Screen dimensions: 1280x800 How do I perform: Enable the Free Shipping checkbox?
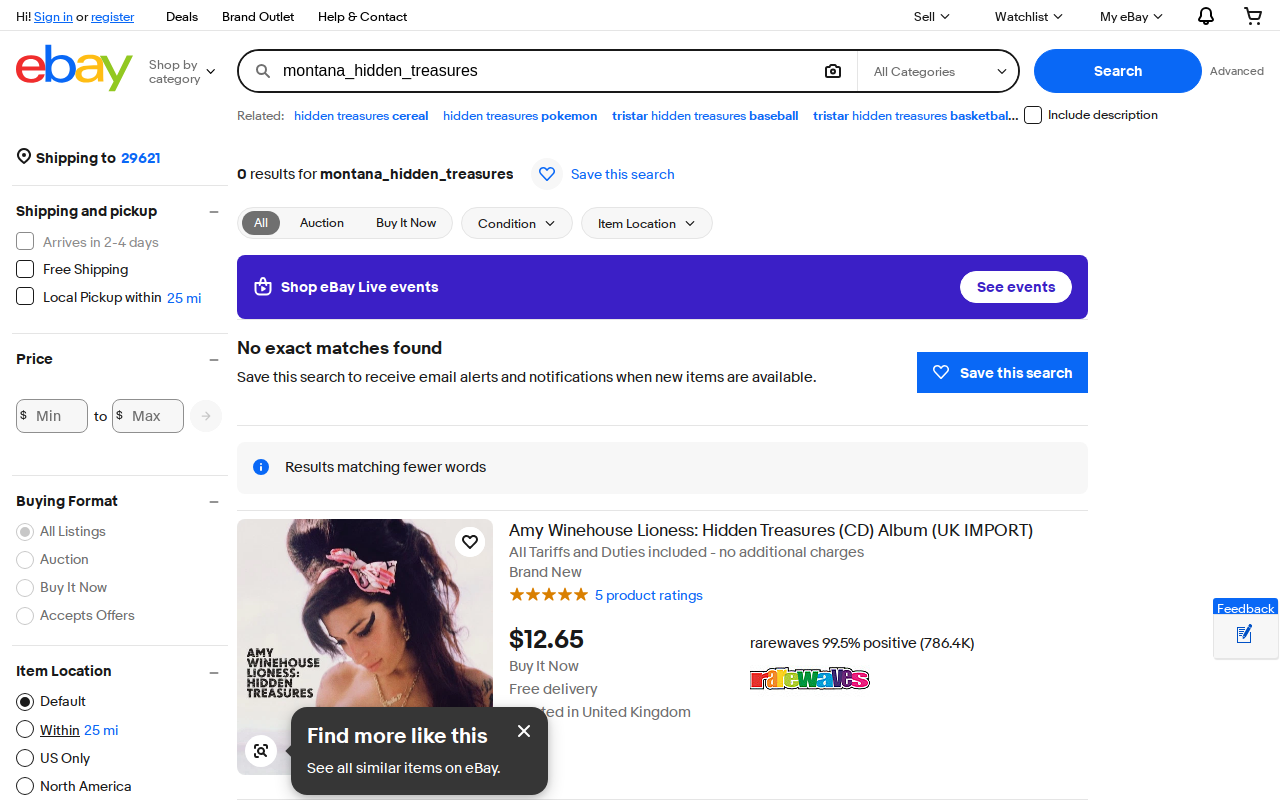pos(25,269)
